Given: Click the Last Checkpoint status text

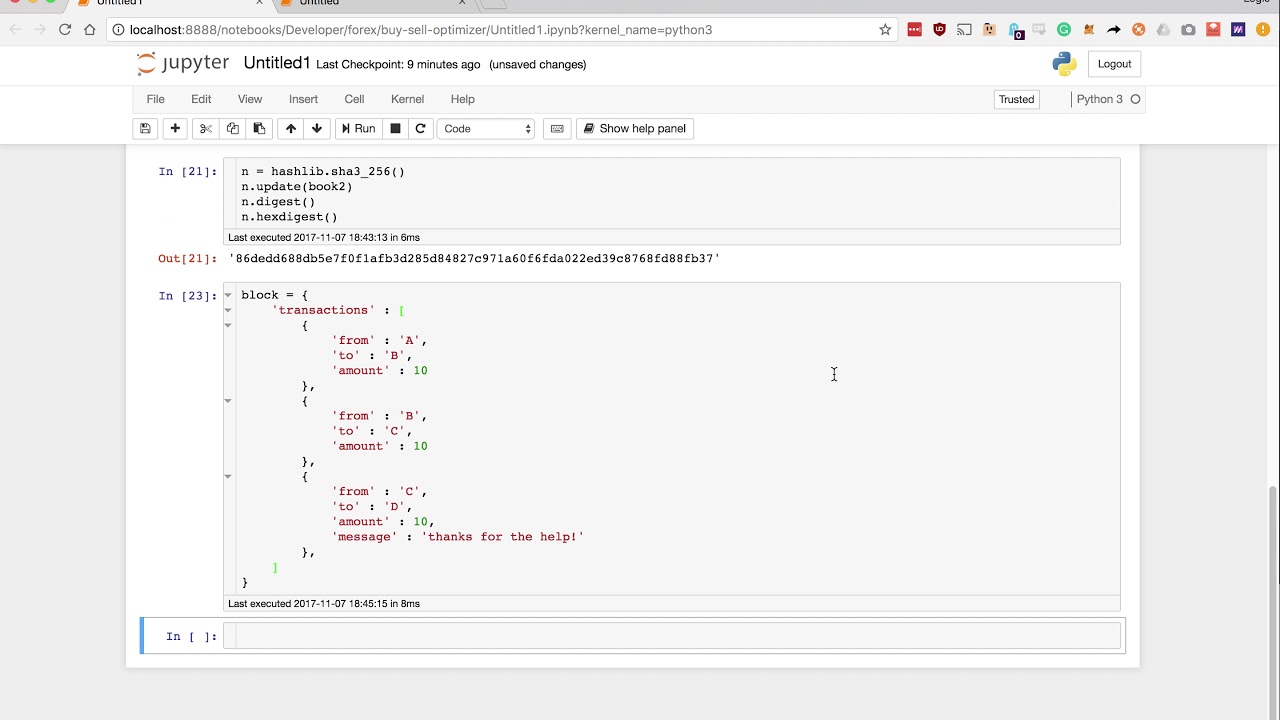Looking at the screenshot, I should [398, 64].
